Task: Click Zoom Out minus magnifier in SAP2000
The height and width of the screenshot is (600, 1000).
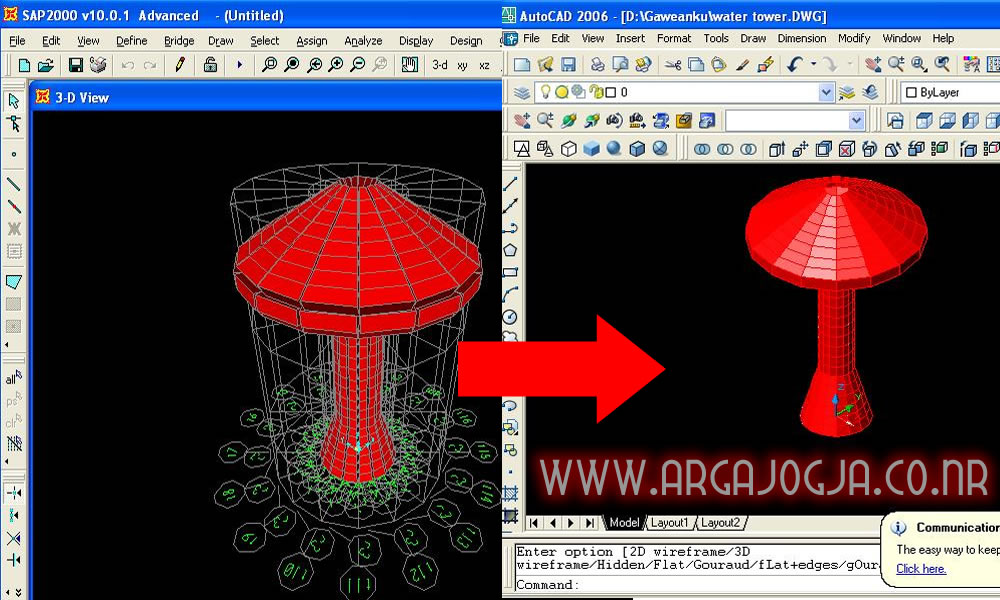Action: (358, 64)
